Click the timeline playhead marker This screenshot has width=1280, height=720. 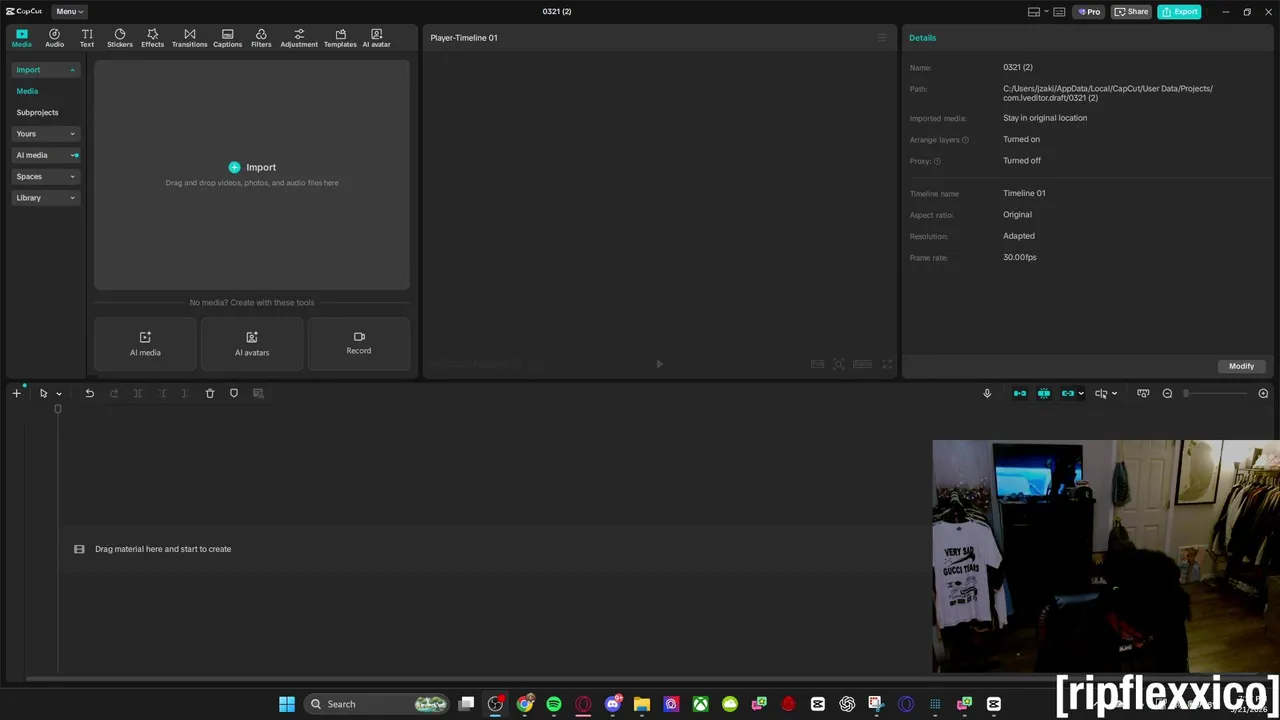pyautogui.click(x=58, y=409)
